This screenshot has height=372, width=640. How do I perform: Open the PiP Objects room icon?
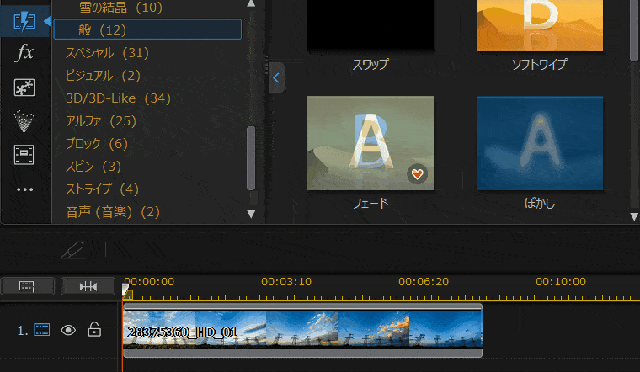tap(24, 87)
